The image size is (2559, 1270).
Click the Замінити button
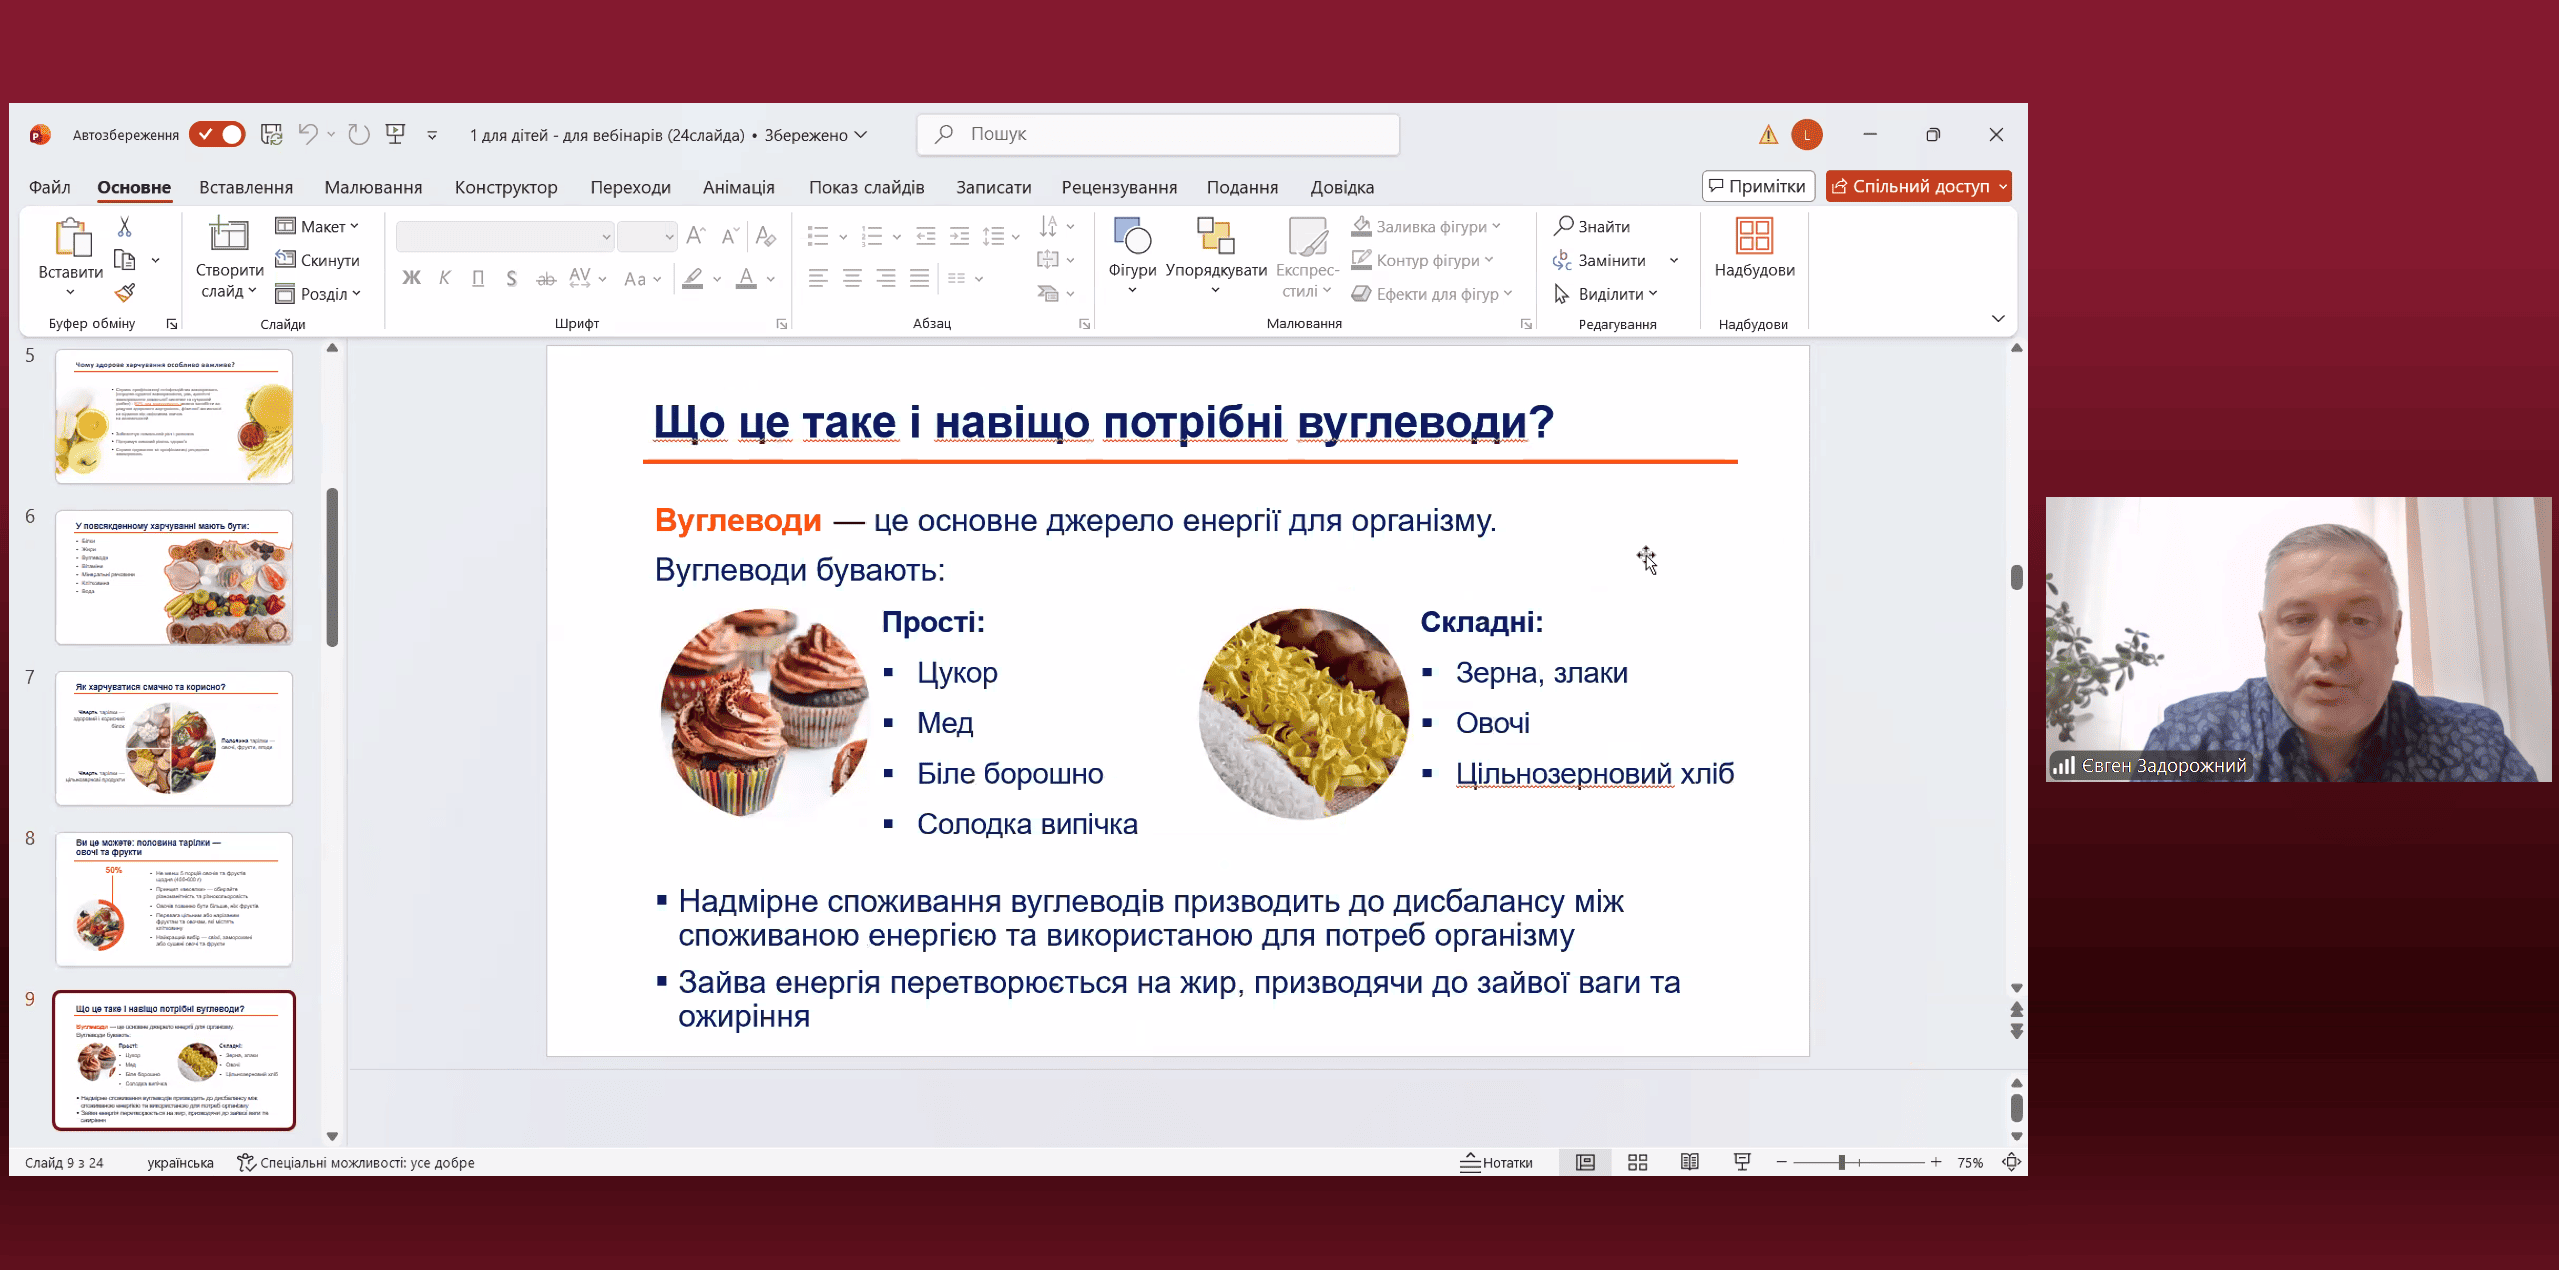[x=1599, y=260]
